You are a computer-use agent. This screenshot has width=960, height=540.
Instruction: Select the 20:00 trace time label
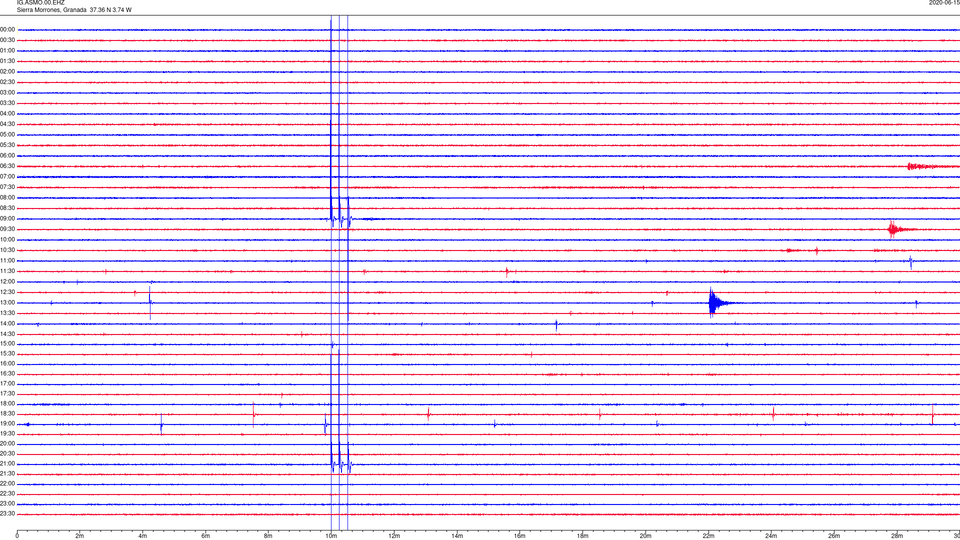(7, 443)
